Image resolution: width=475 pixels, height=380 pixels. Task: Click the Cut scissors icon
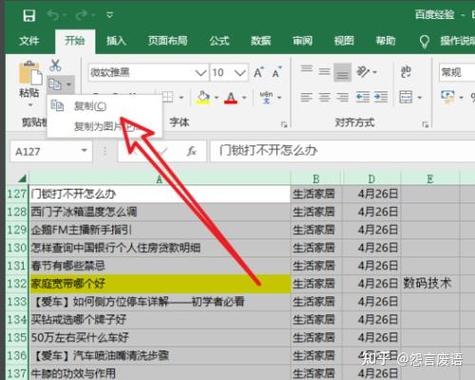pos(55,65)
